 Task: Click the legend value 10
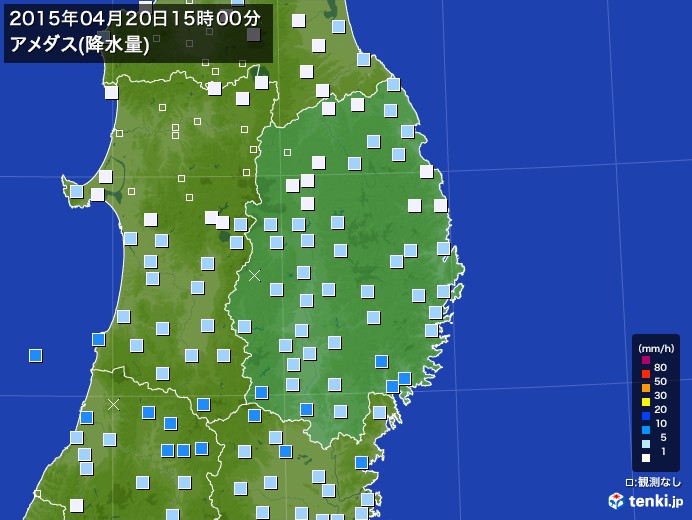[661, 424]
